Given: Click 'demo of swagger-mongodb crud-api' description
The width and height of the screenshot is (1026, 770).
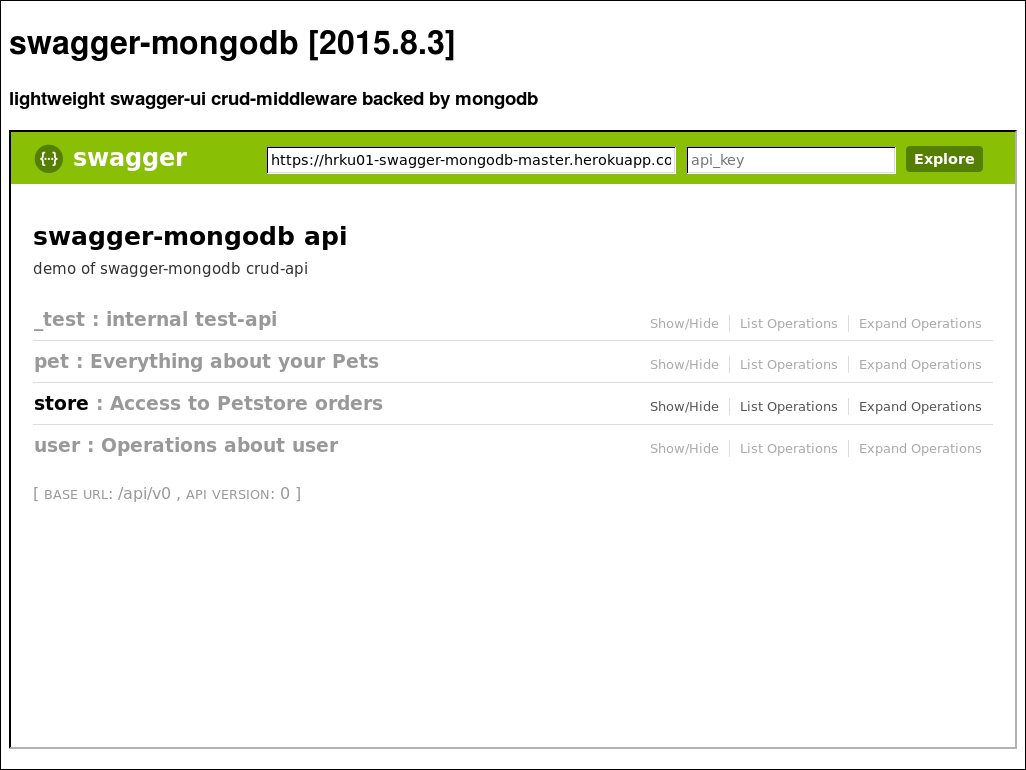Looking at the screenshot, I should 170,268.
